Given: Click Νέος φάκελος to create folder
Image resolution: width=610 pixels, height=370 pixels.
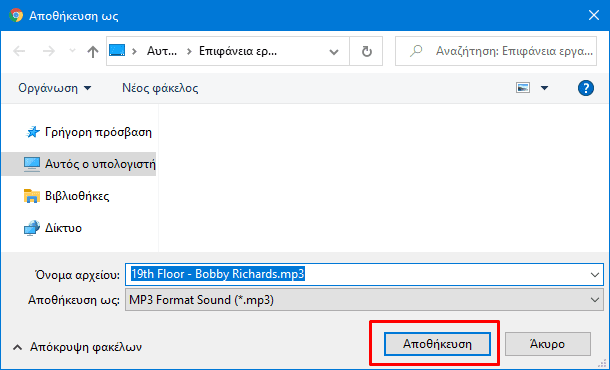Looking at the screenshot, I should point(160,88).
